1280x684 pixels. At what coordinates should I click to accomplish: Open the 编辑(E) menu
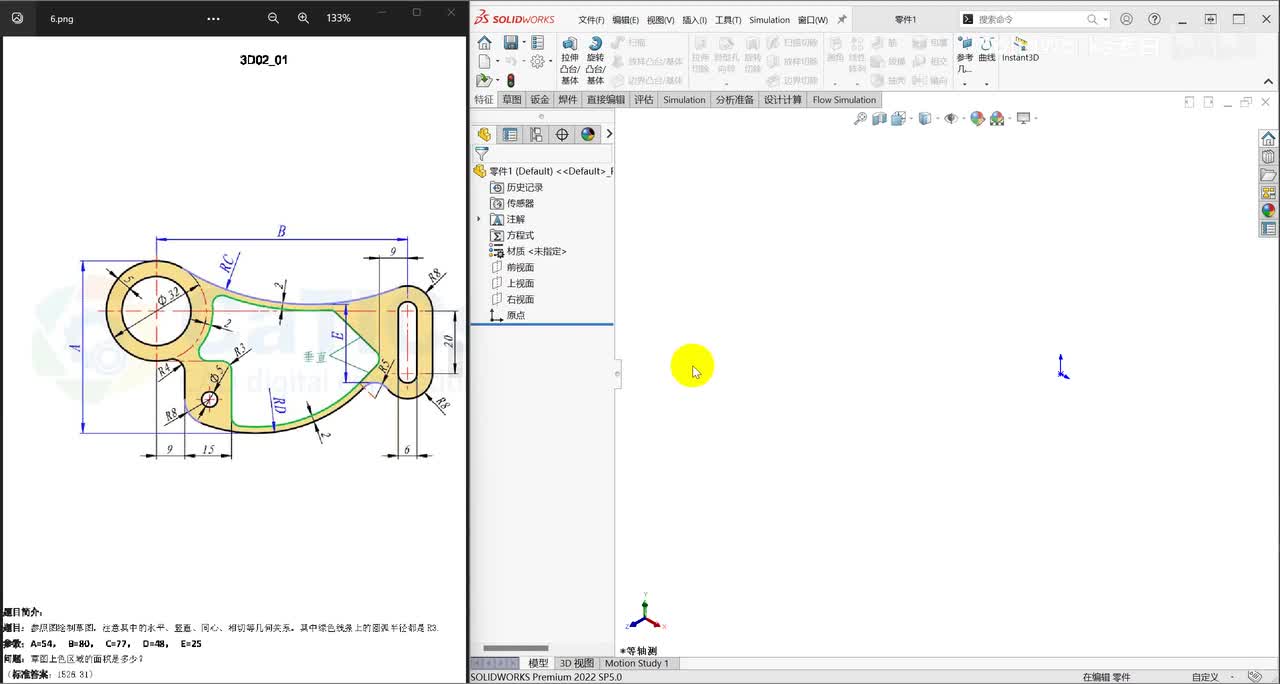pyautogui.click(x=625, y=20)
